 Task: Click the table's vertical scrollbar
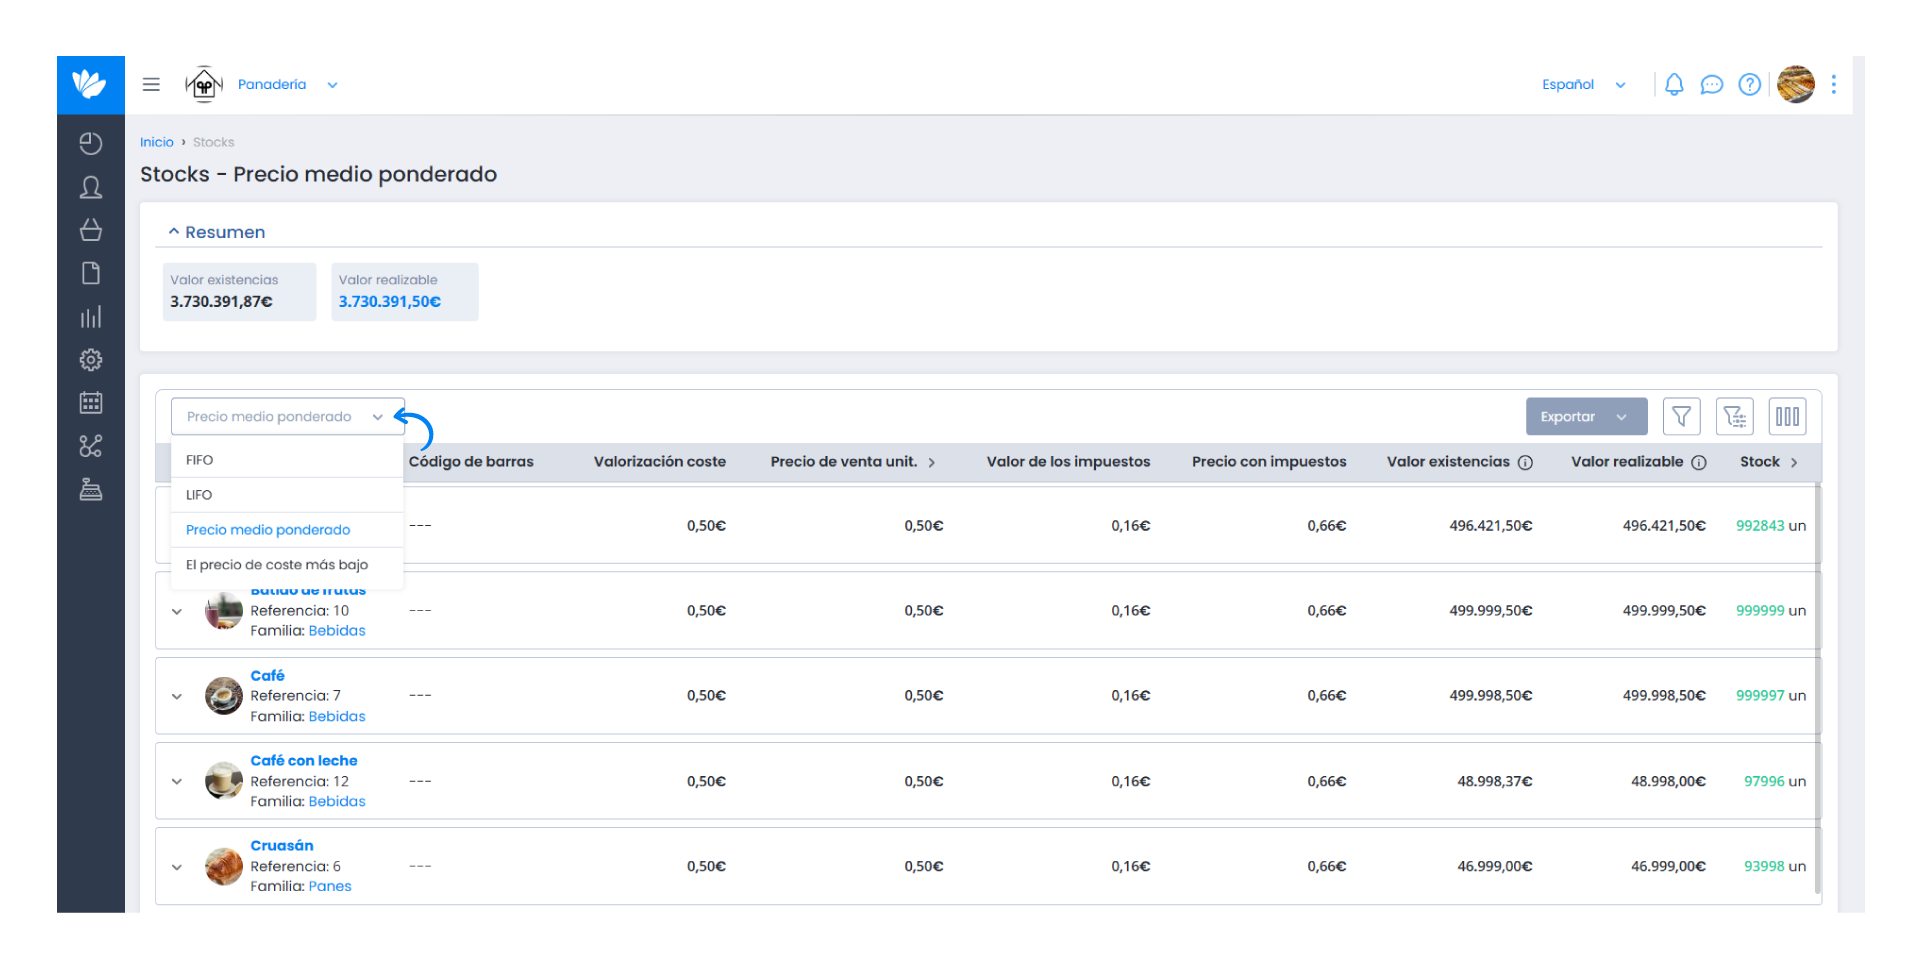tap(1818, 688)
